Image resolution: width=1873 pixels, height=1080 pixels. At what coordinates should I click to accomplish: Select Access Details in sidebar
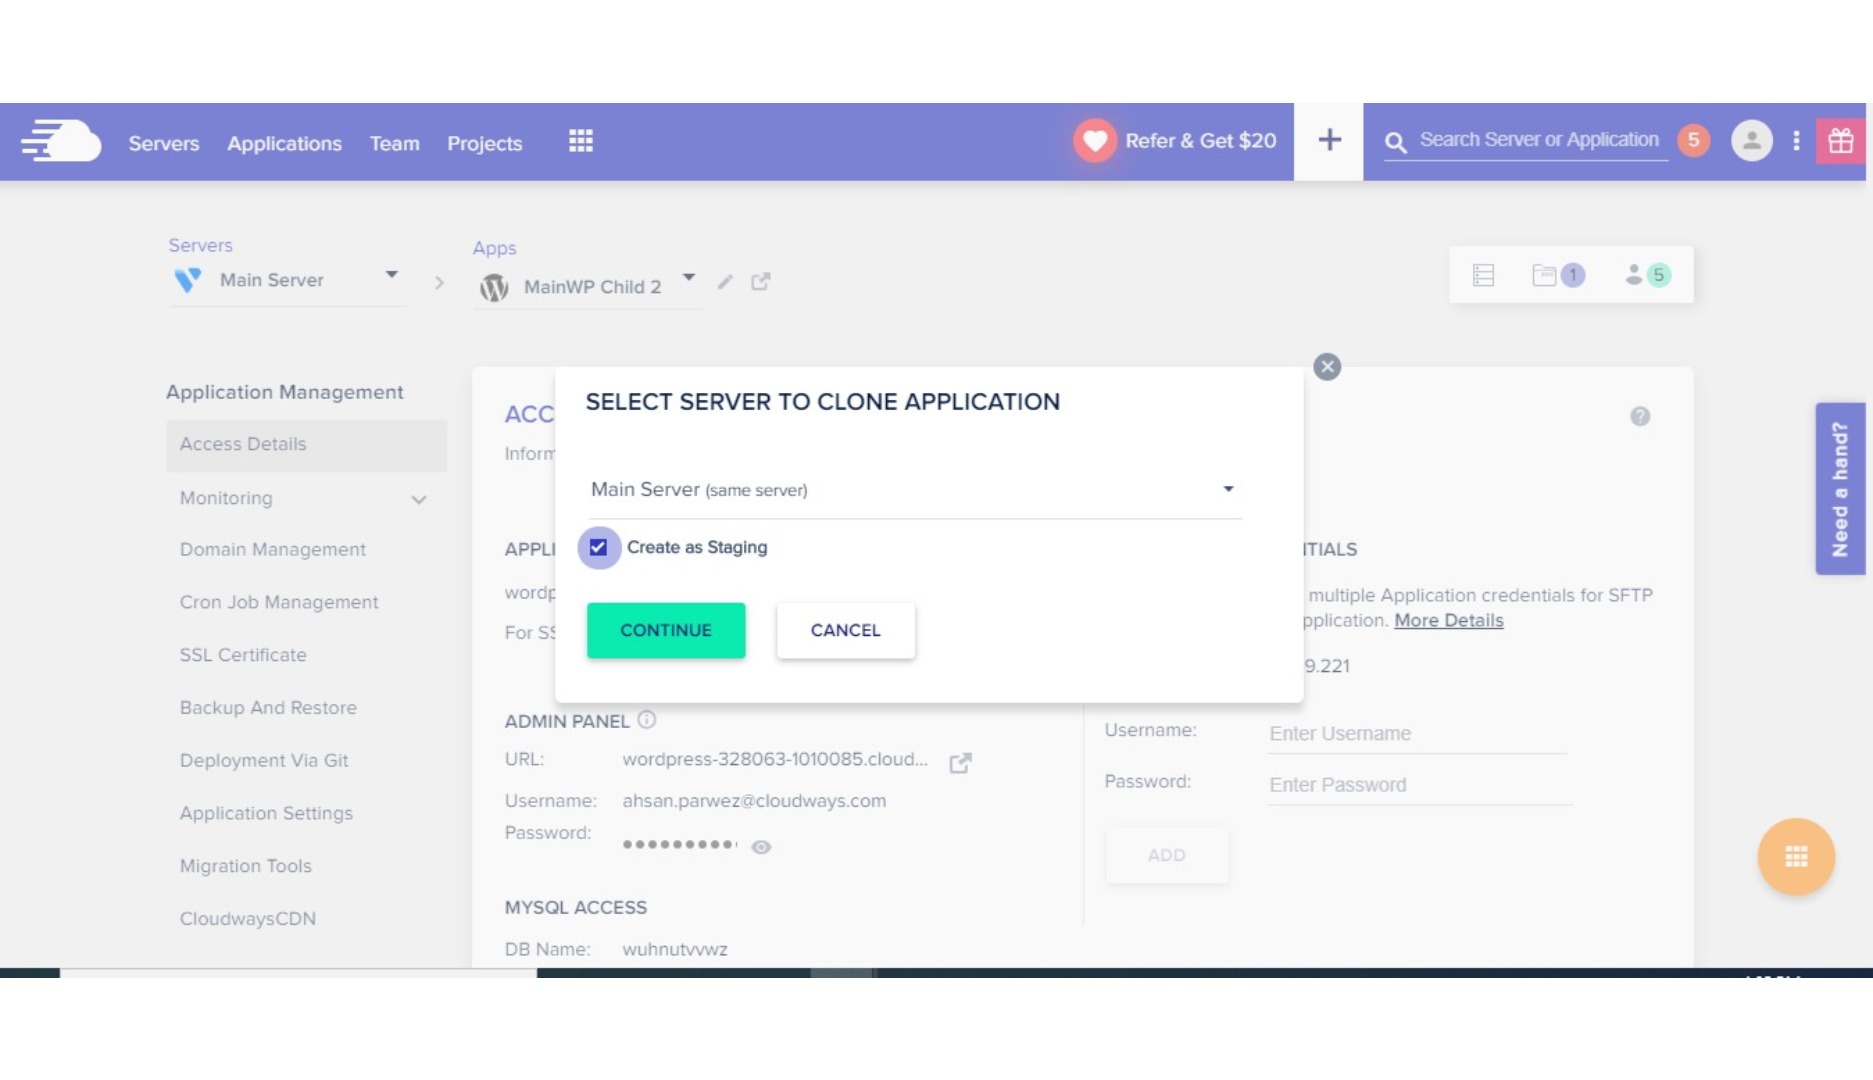[306, 444]
